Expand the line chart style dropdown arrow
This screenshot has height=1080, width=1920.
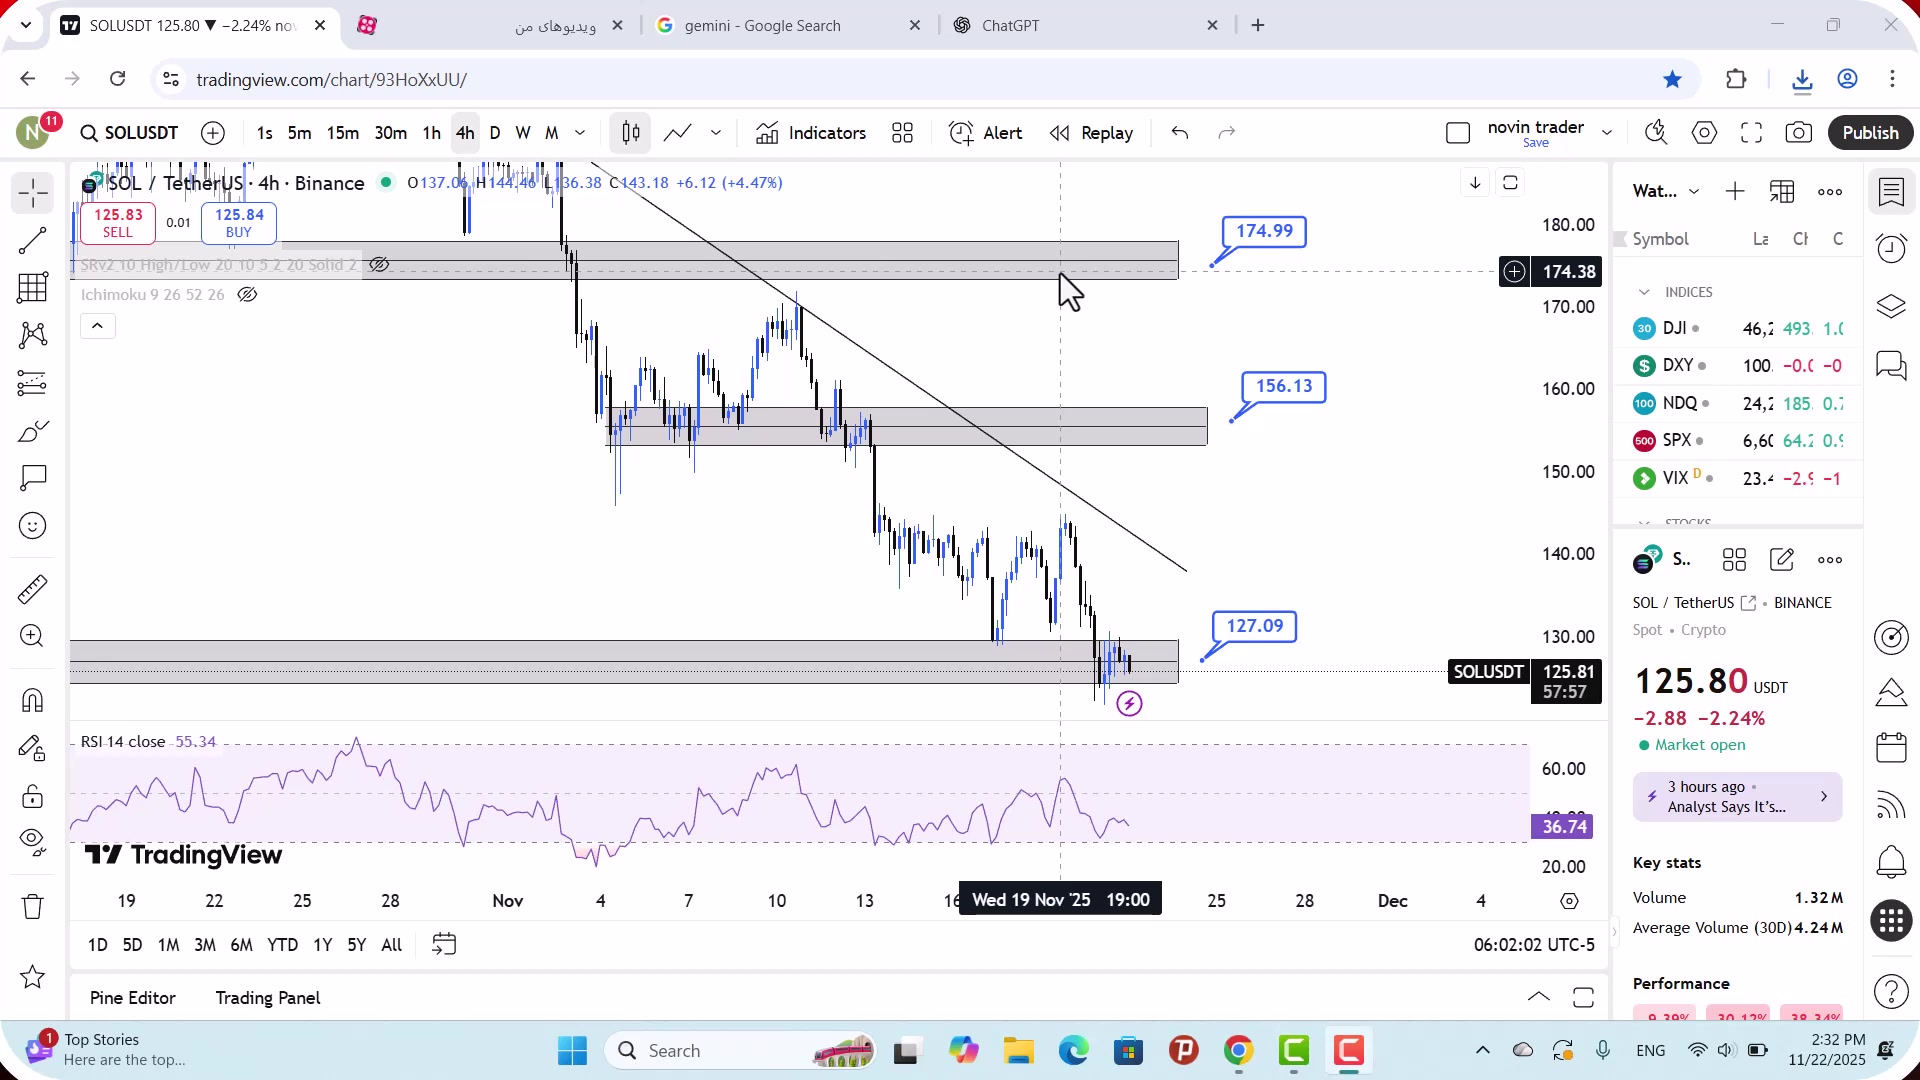tap(715, 133)
